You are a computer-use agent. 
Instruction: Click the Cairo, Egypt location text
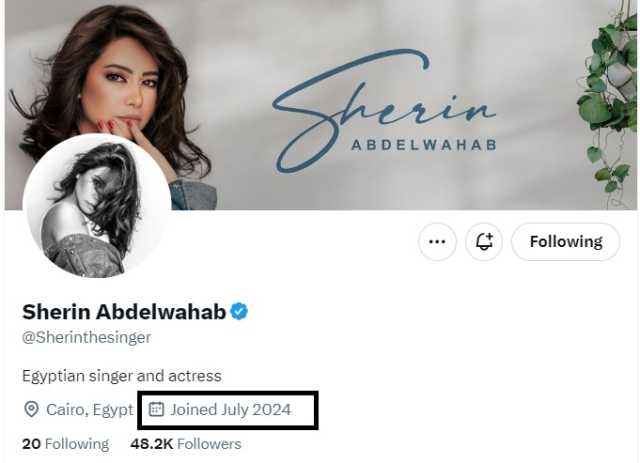coord(90,410)
